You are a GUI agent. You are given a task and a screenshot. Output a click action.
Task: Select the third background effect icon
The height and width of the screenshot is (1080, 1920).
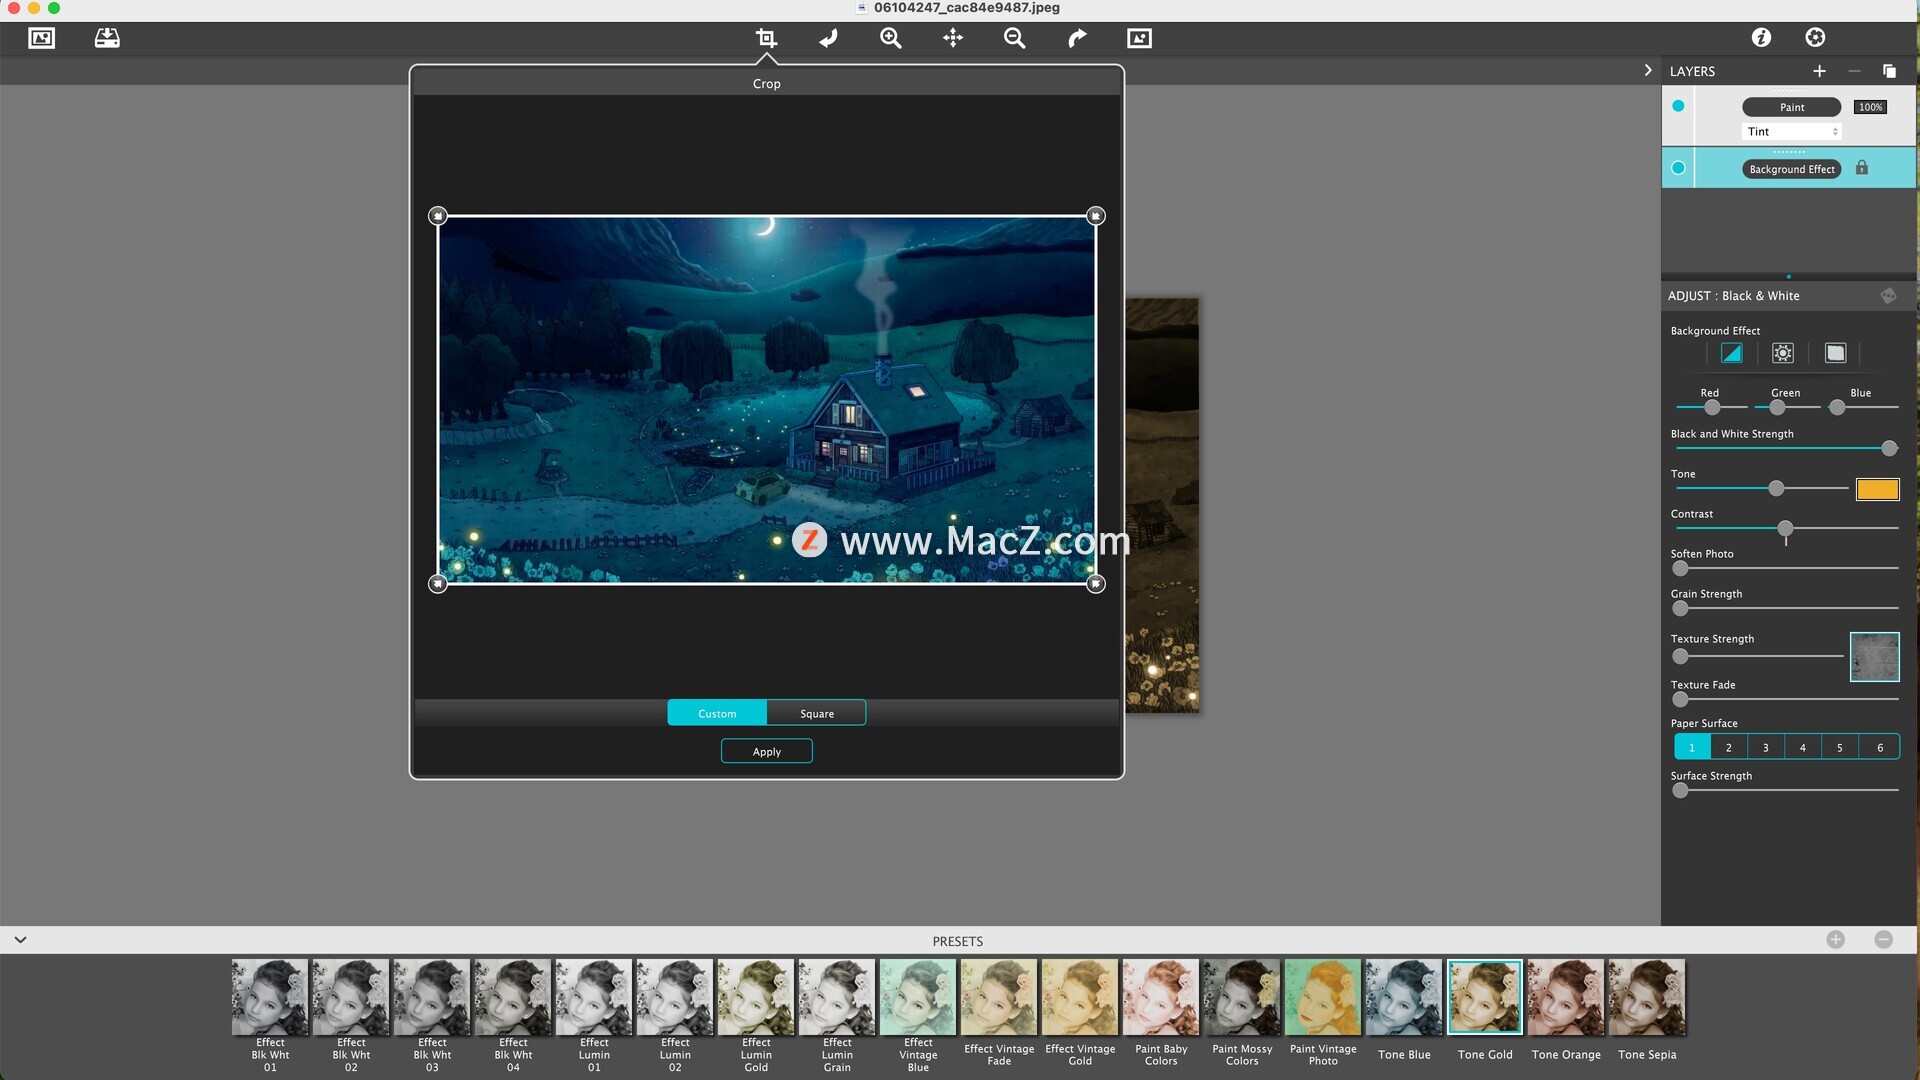click(x=1835, y=353)
